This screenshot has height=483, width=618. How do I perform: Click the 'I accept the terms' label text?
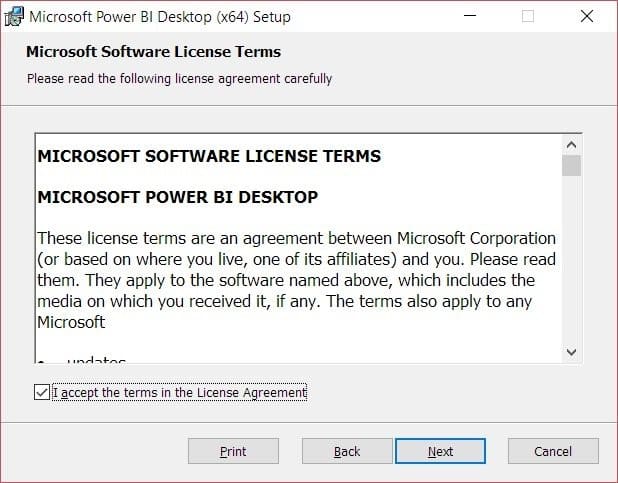click(179, 392)
